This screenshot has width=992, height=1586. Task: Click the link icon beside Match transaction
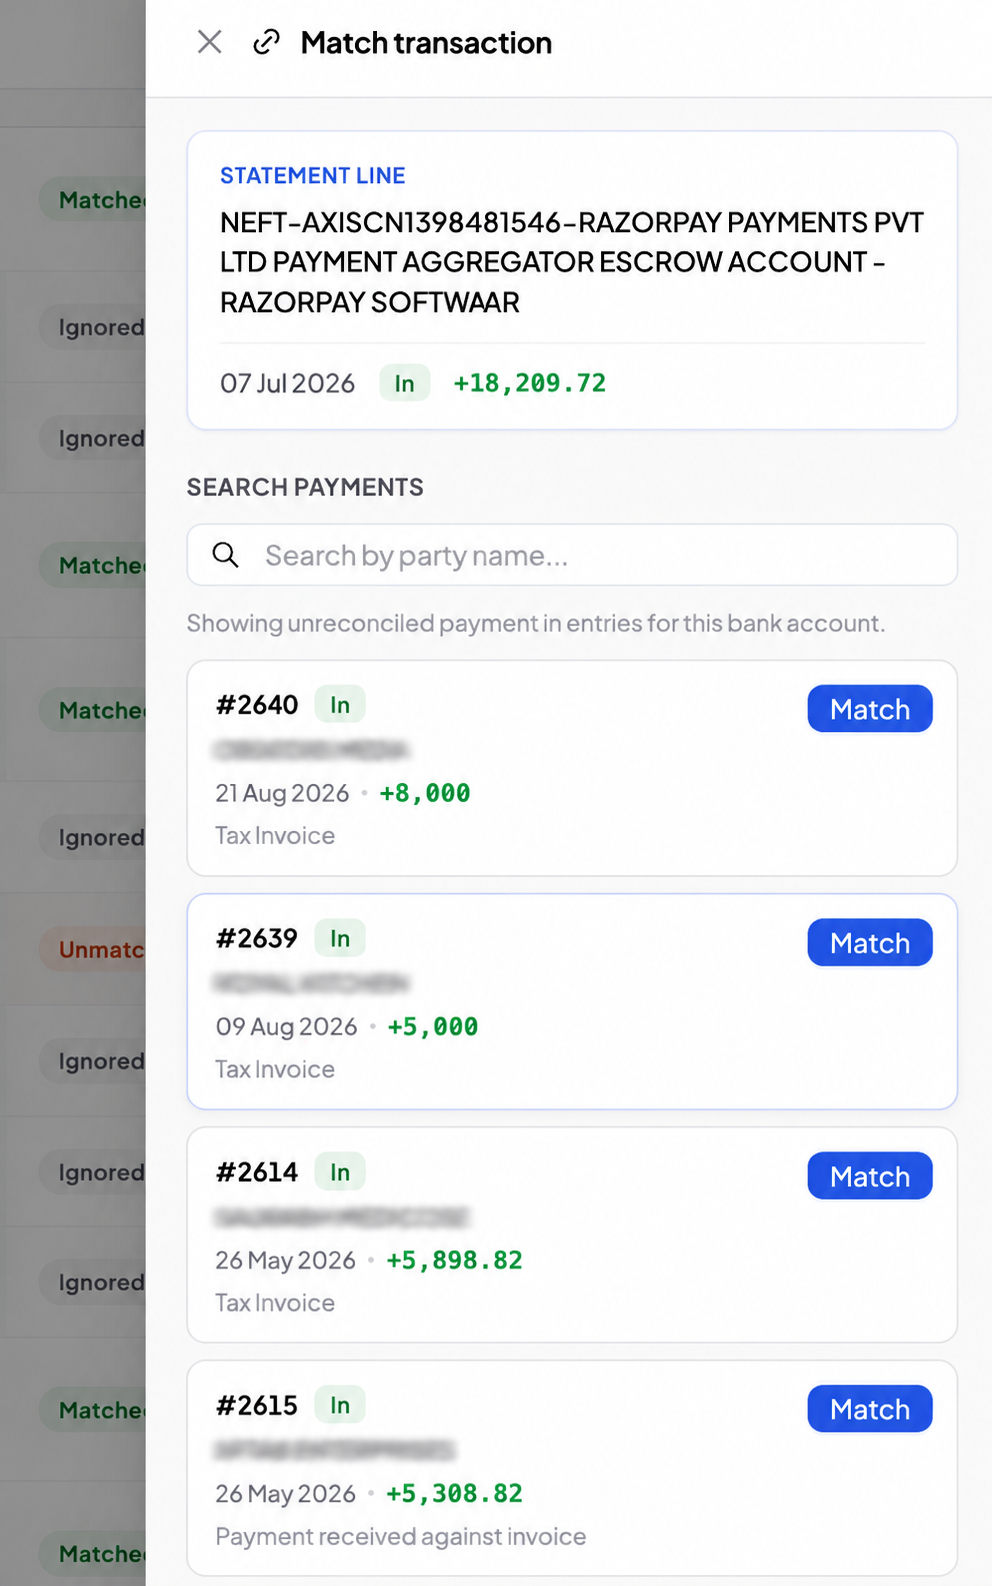coord(266,42)
